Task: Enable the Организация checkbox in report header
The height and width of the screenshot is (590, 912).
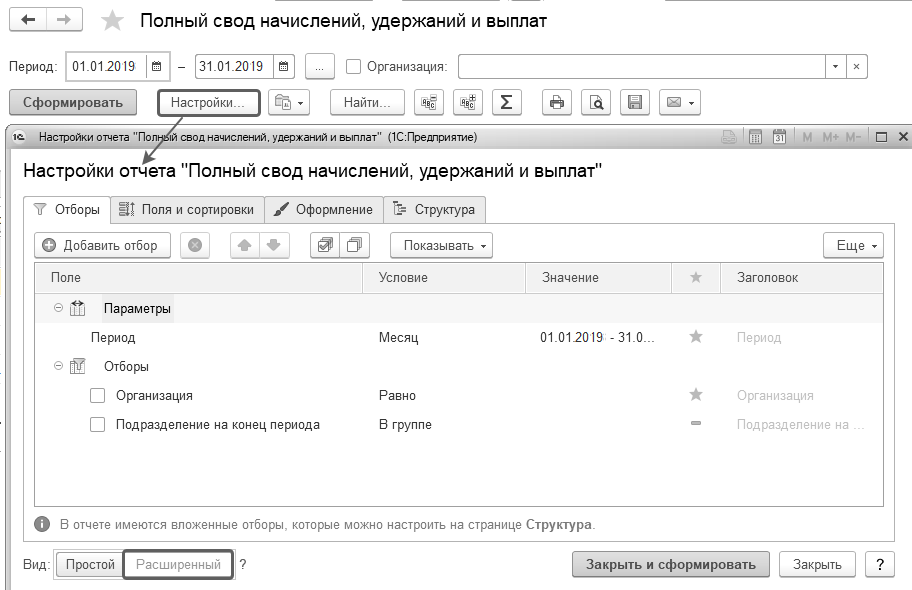Action: tap(353, 66)
